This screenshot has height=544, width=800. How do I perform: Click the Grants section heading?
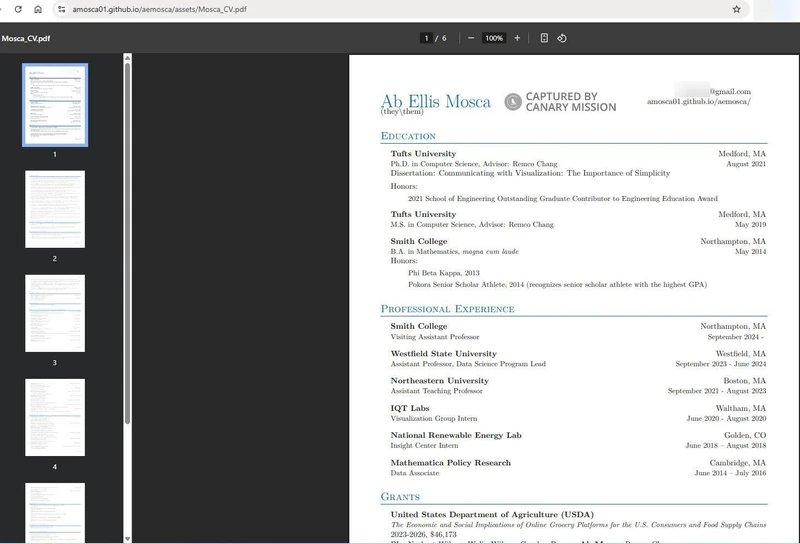click(400, 497)
